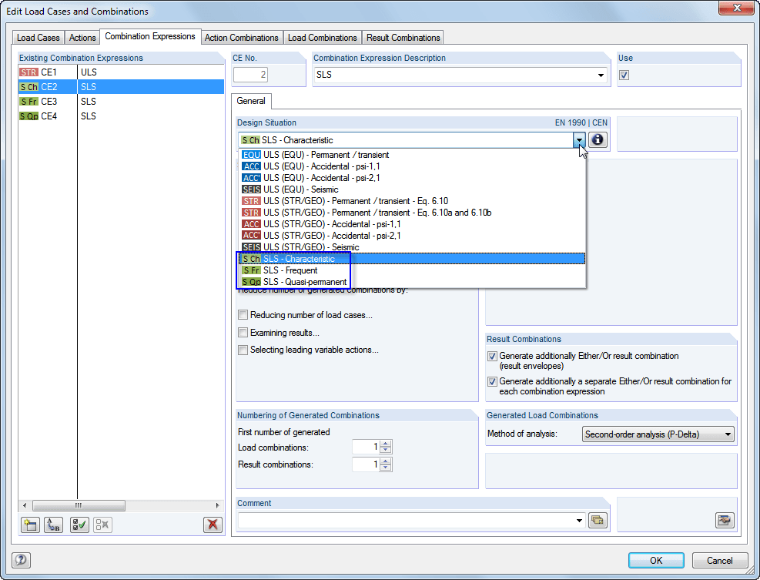760x580 pixels.
Task: Click the copy combination expression icon
Action: tap(54, 525)
